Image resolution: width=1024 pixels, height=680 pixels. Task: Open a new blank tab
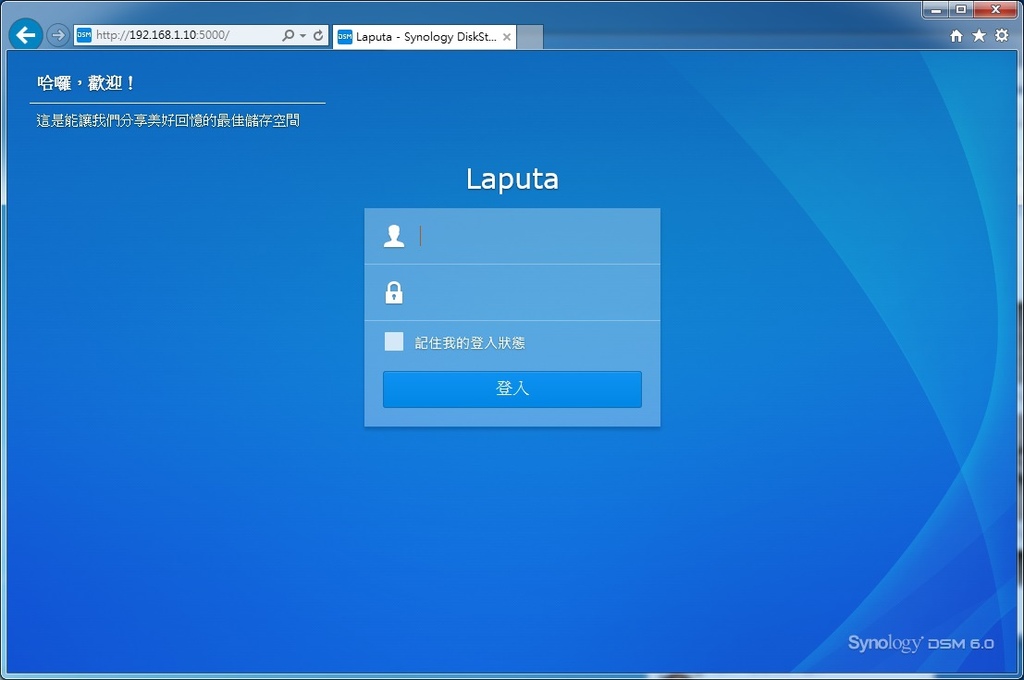(530, 37)
